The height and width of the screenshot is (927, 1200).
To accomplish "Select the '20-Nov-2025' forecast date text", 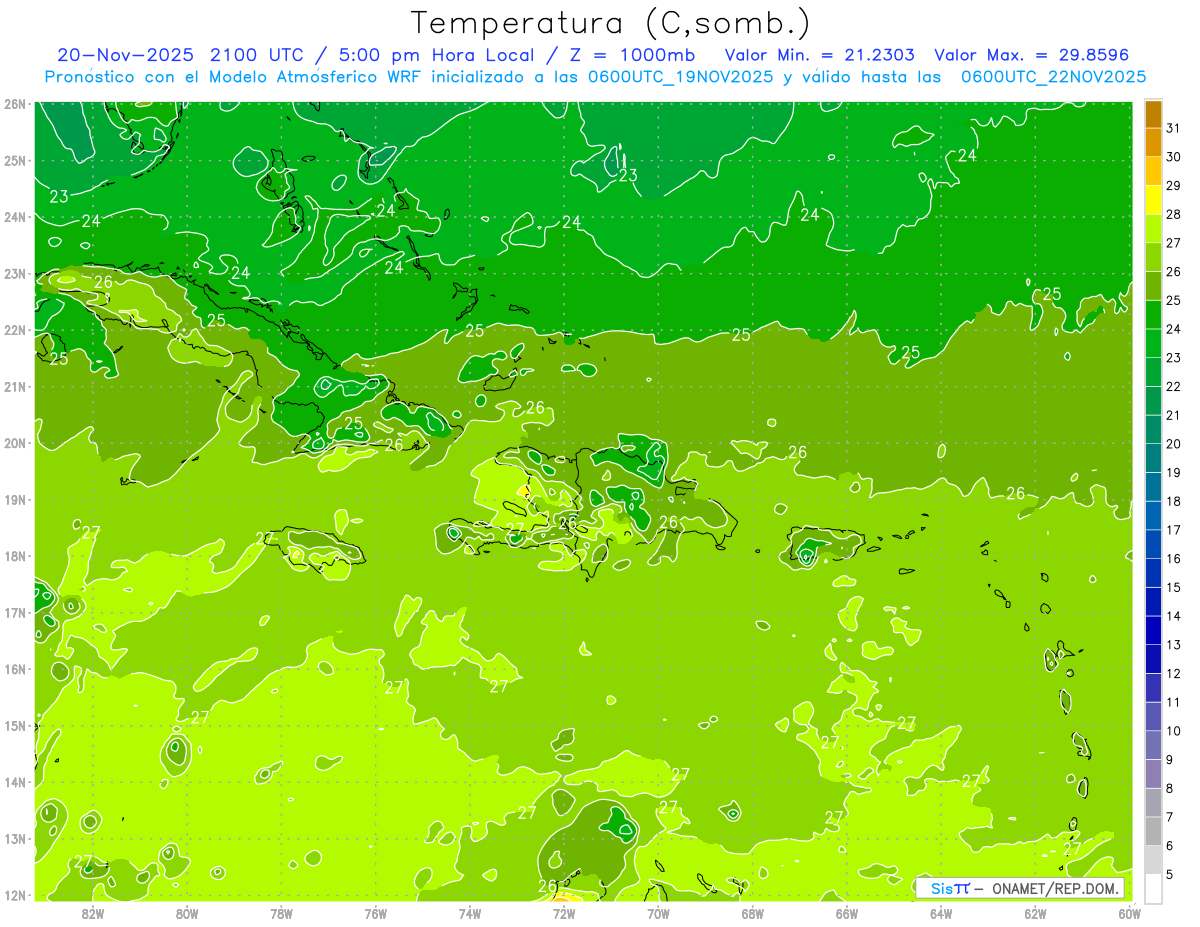I will [x=123, y=54].
